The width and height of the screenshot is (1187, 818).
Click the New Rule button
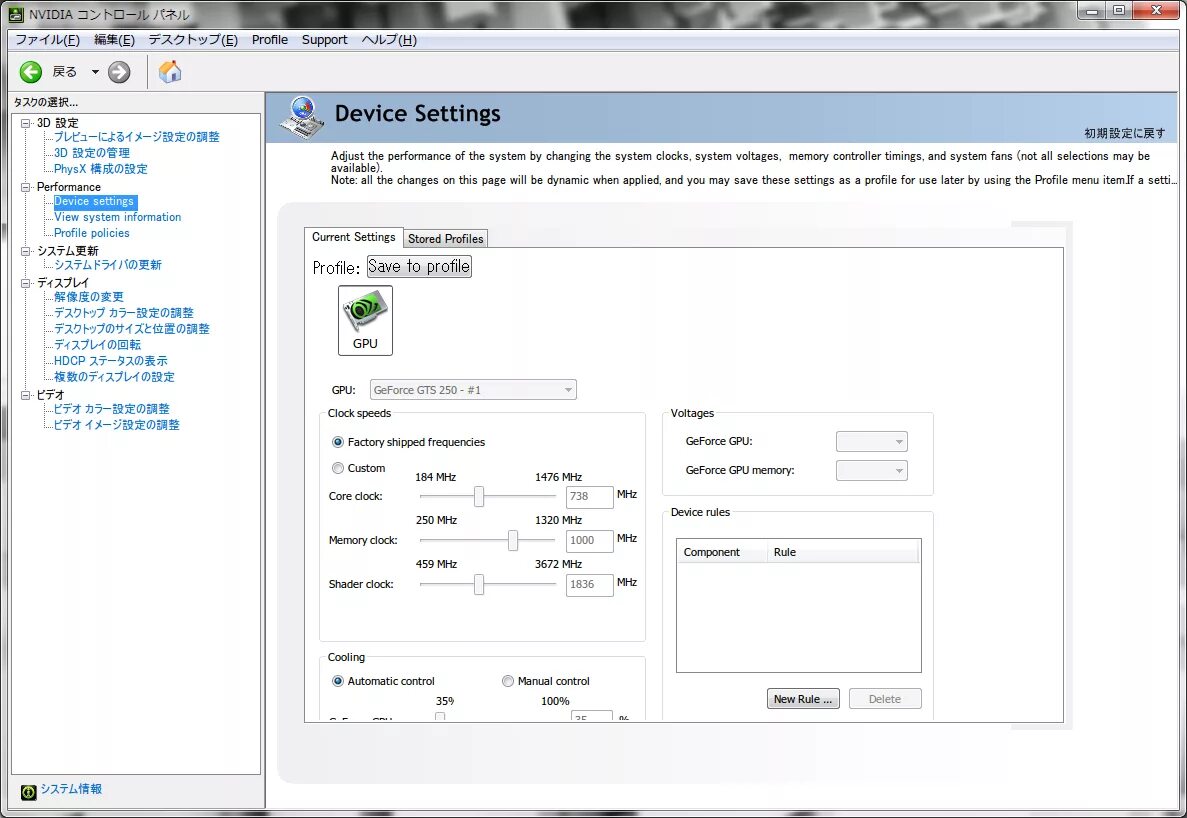(803, 698)
